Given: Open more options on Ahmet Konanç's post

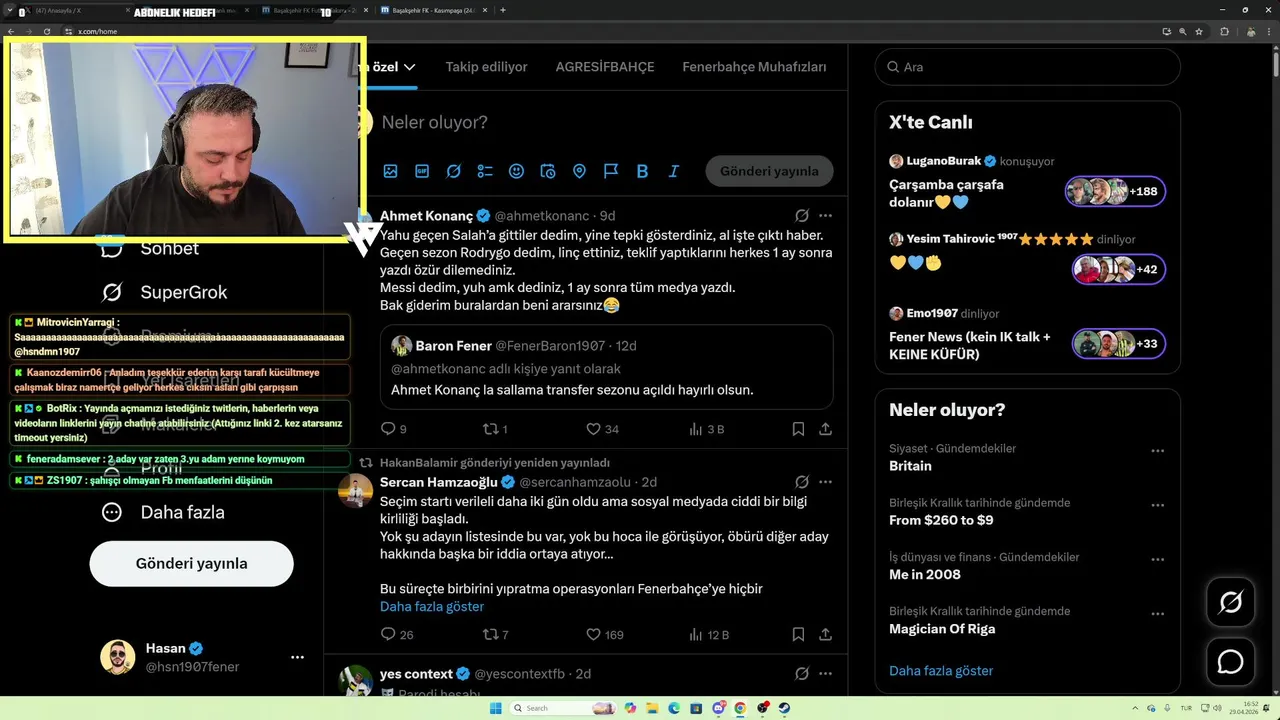Looking at the screenshot, I should click(825, 216).
